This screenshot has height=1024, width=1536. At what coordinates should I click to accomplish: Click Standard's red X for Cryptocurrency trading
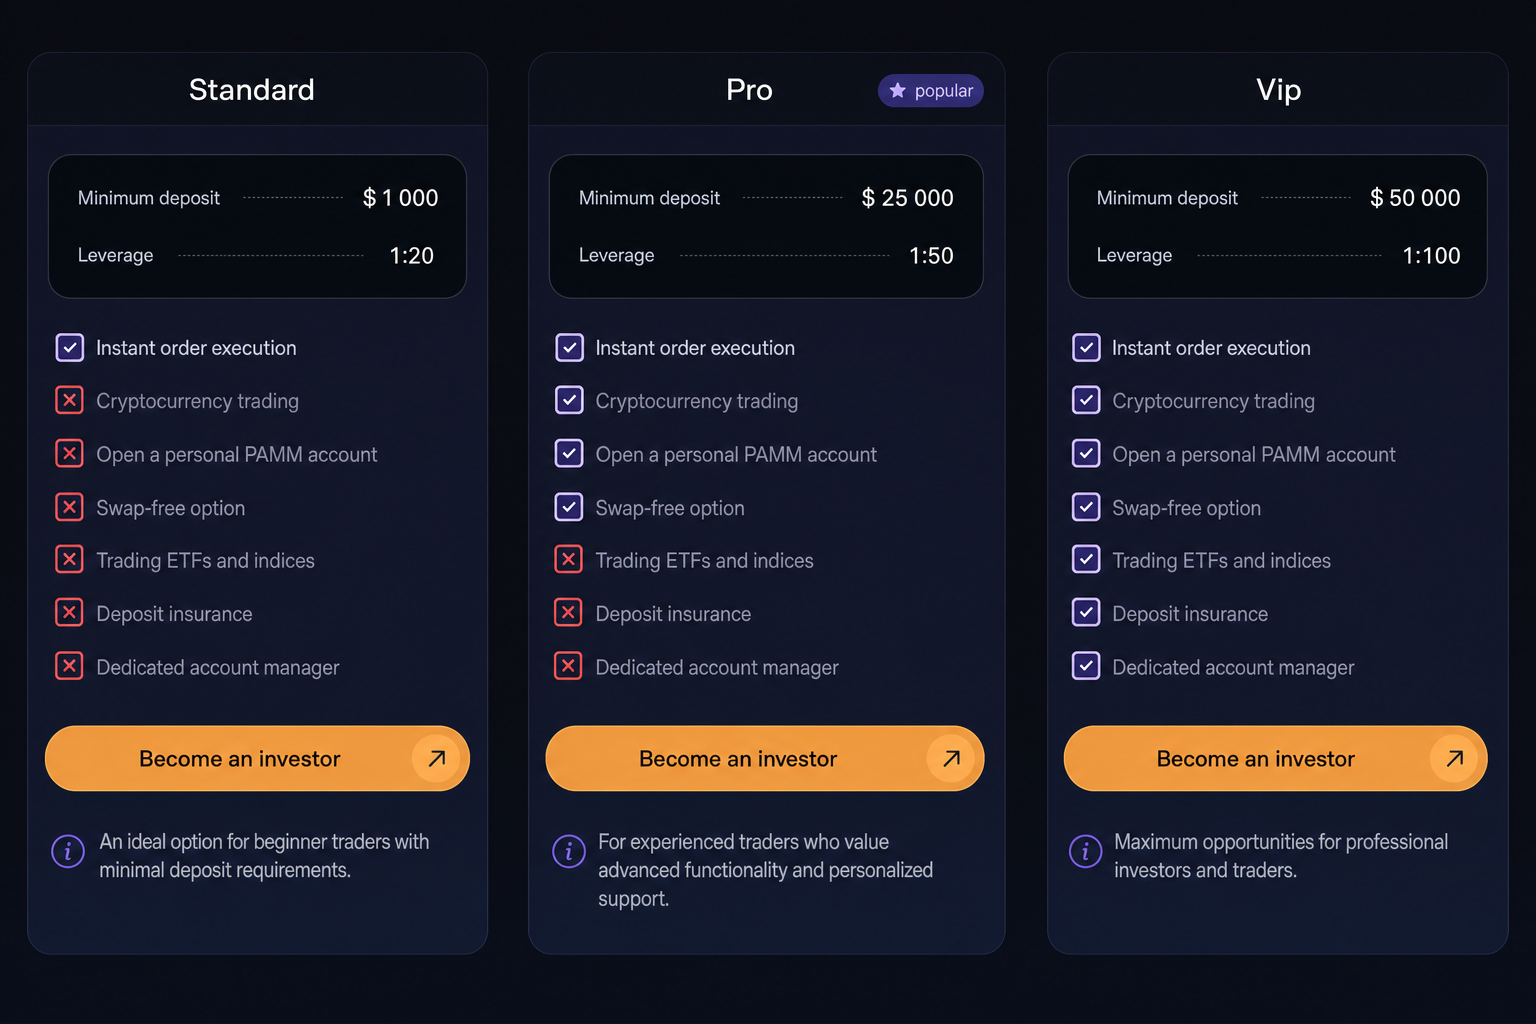pyautogui.click(x=69, y=401)
